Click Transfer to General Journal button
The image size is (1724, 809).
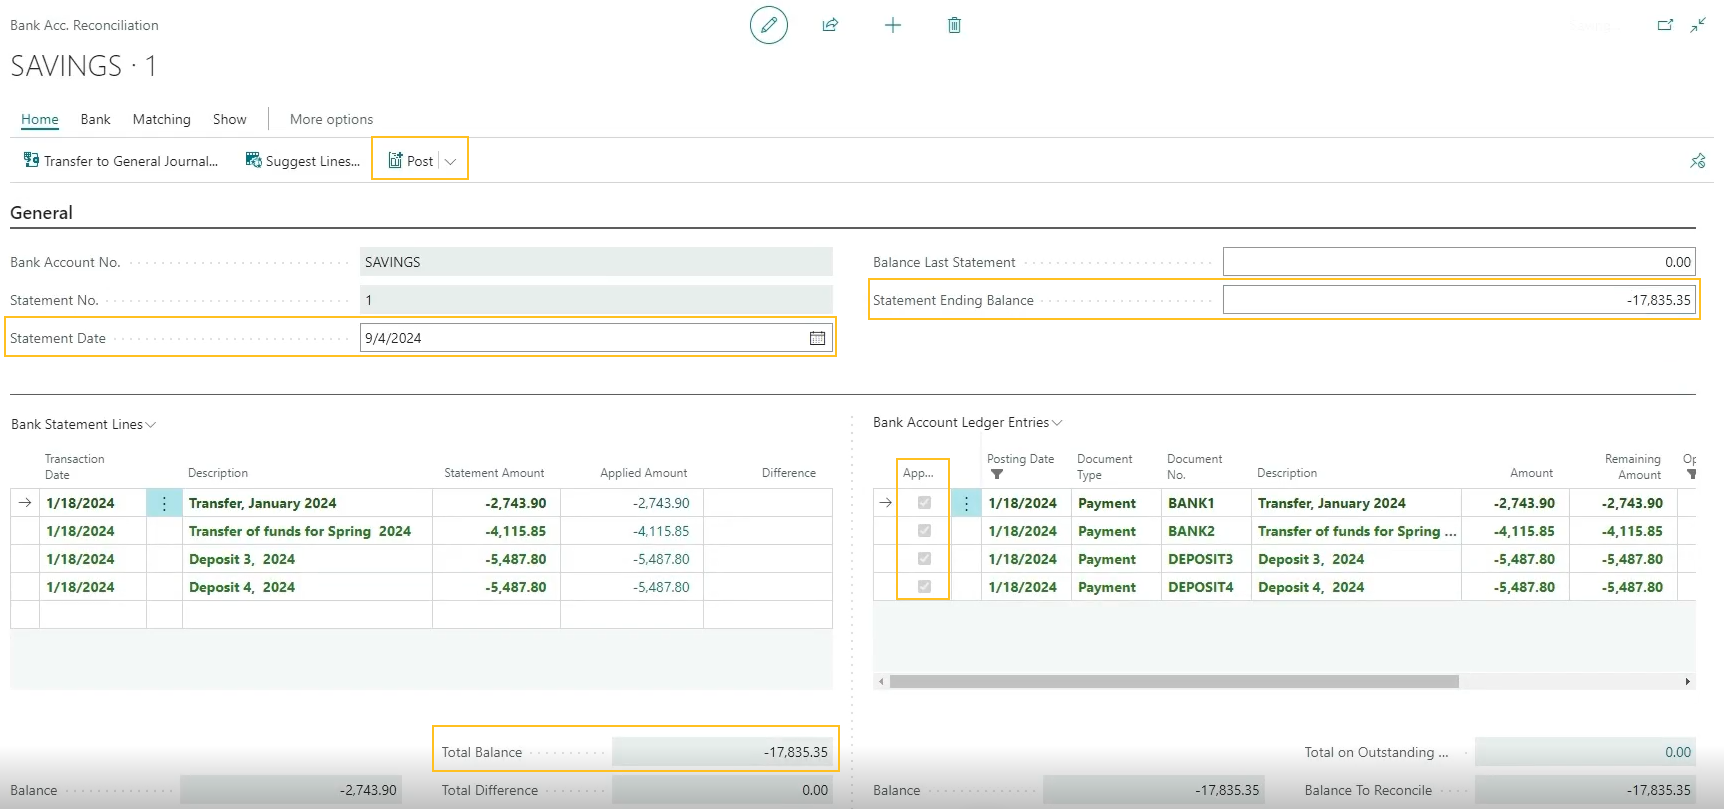[x=121, y=161]
